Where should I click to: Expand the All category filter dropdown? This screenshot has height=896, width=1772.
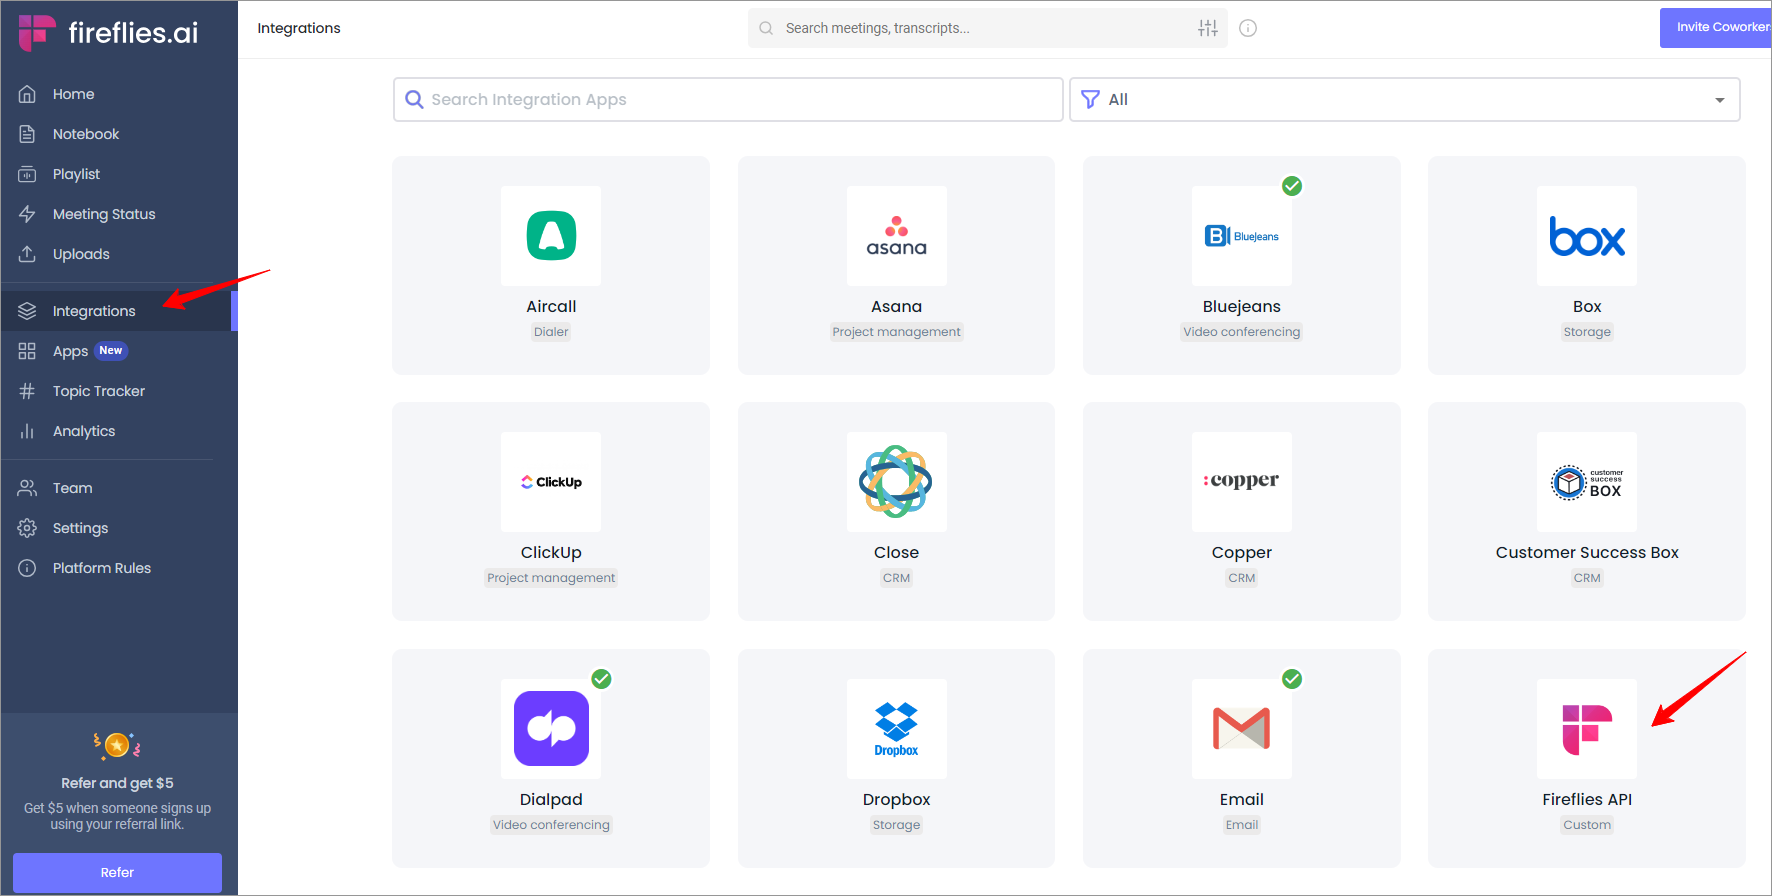(1405, 100)
